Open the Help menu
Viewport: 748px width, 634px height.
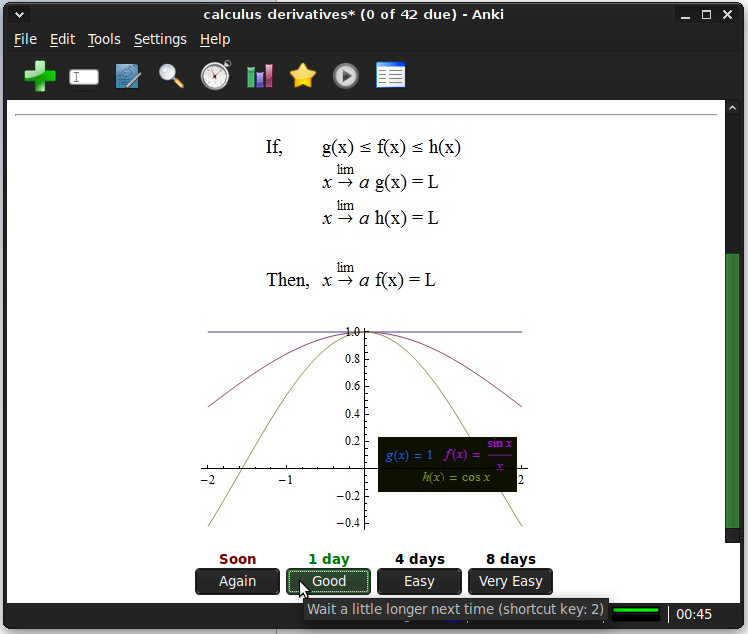pyautogui.click(x=215, y=39)
